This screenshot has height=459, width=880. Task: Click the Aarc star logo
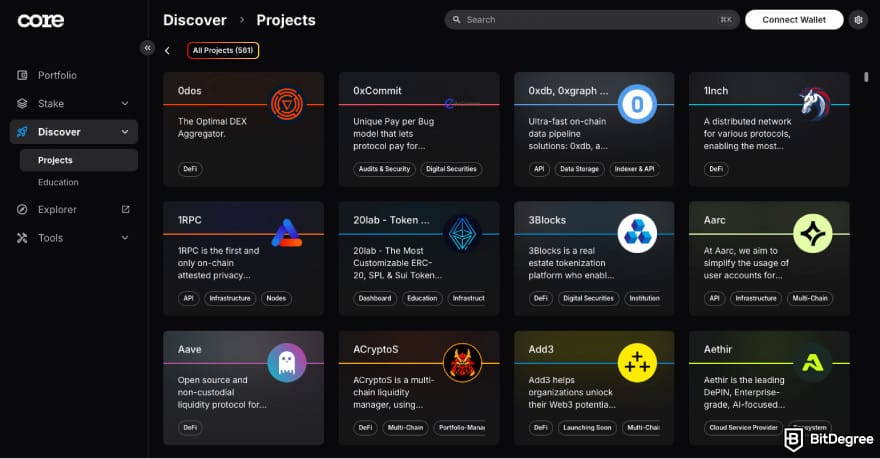[812, 233]
